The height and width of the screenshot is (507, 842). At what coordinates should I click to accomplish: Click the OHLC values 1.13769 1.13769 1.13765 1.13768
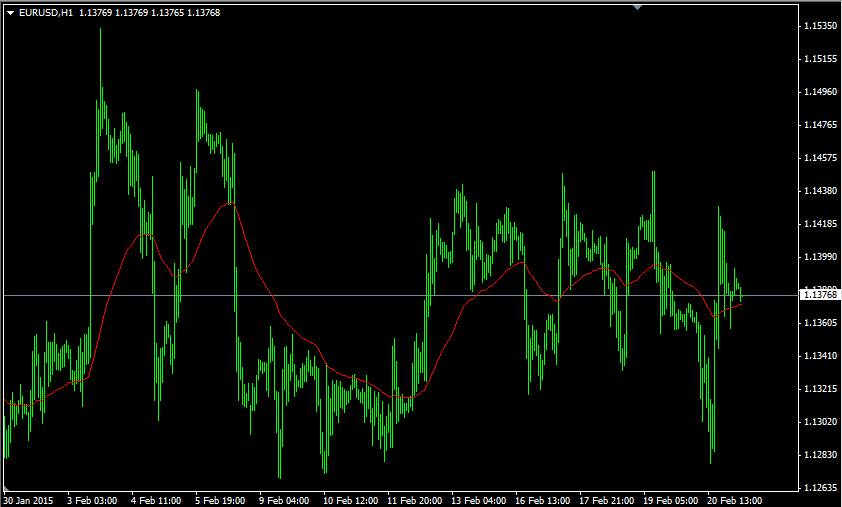pos(149,13)
